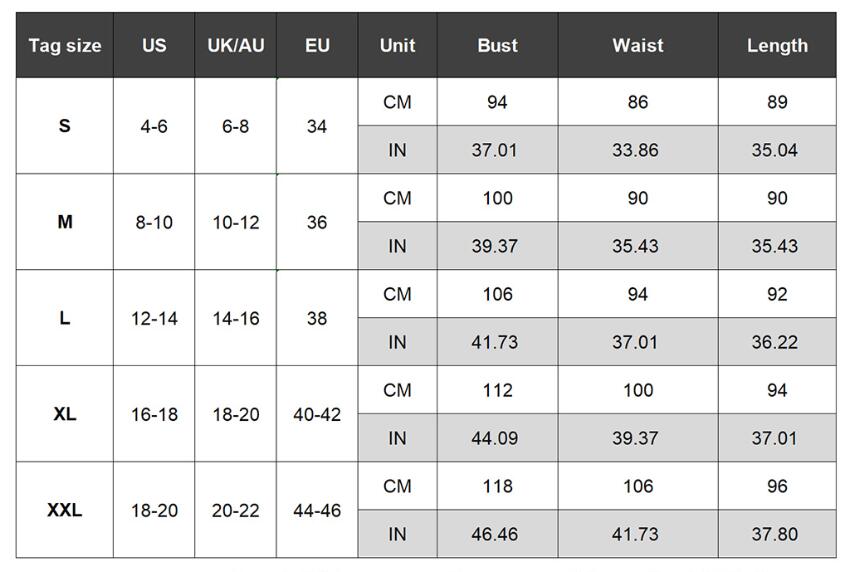The height and width of the screenshot is (572, 852).
Task: Click the Length column header
Action: (x=777, y=45)
